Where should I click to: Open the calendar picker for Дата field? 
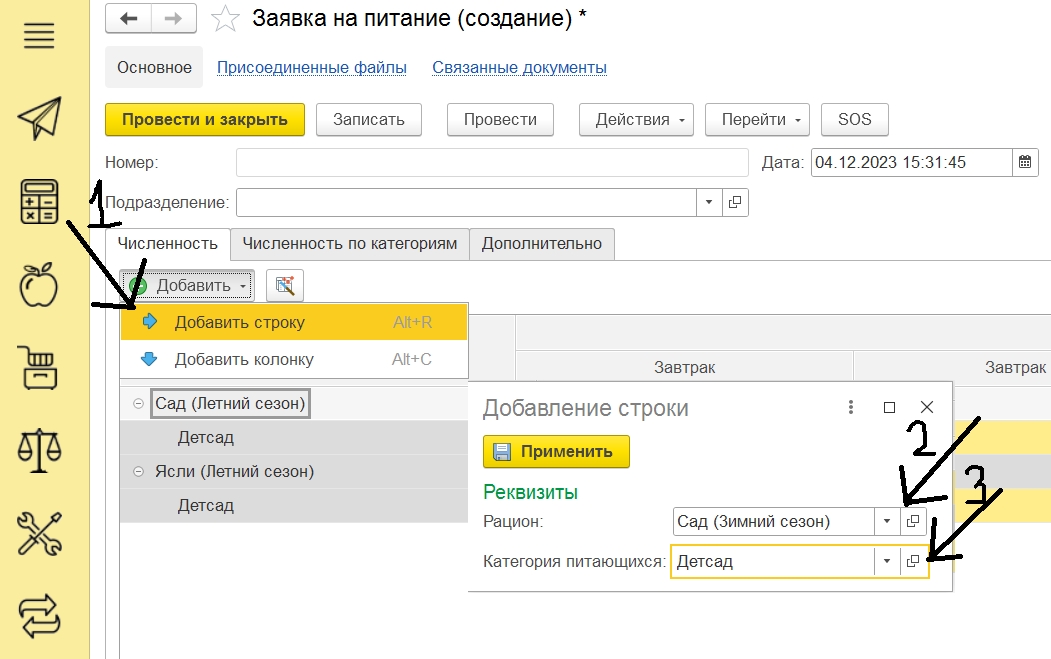(1025, 162)
